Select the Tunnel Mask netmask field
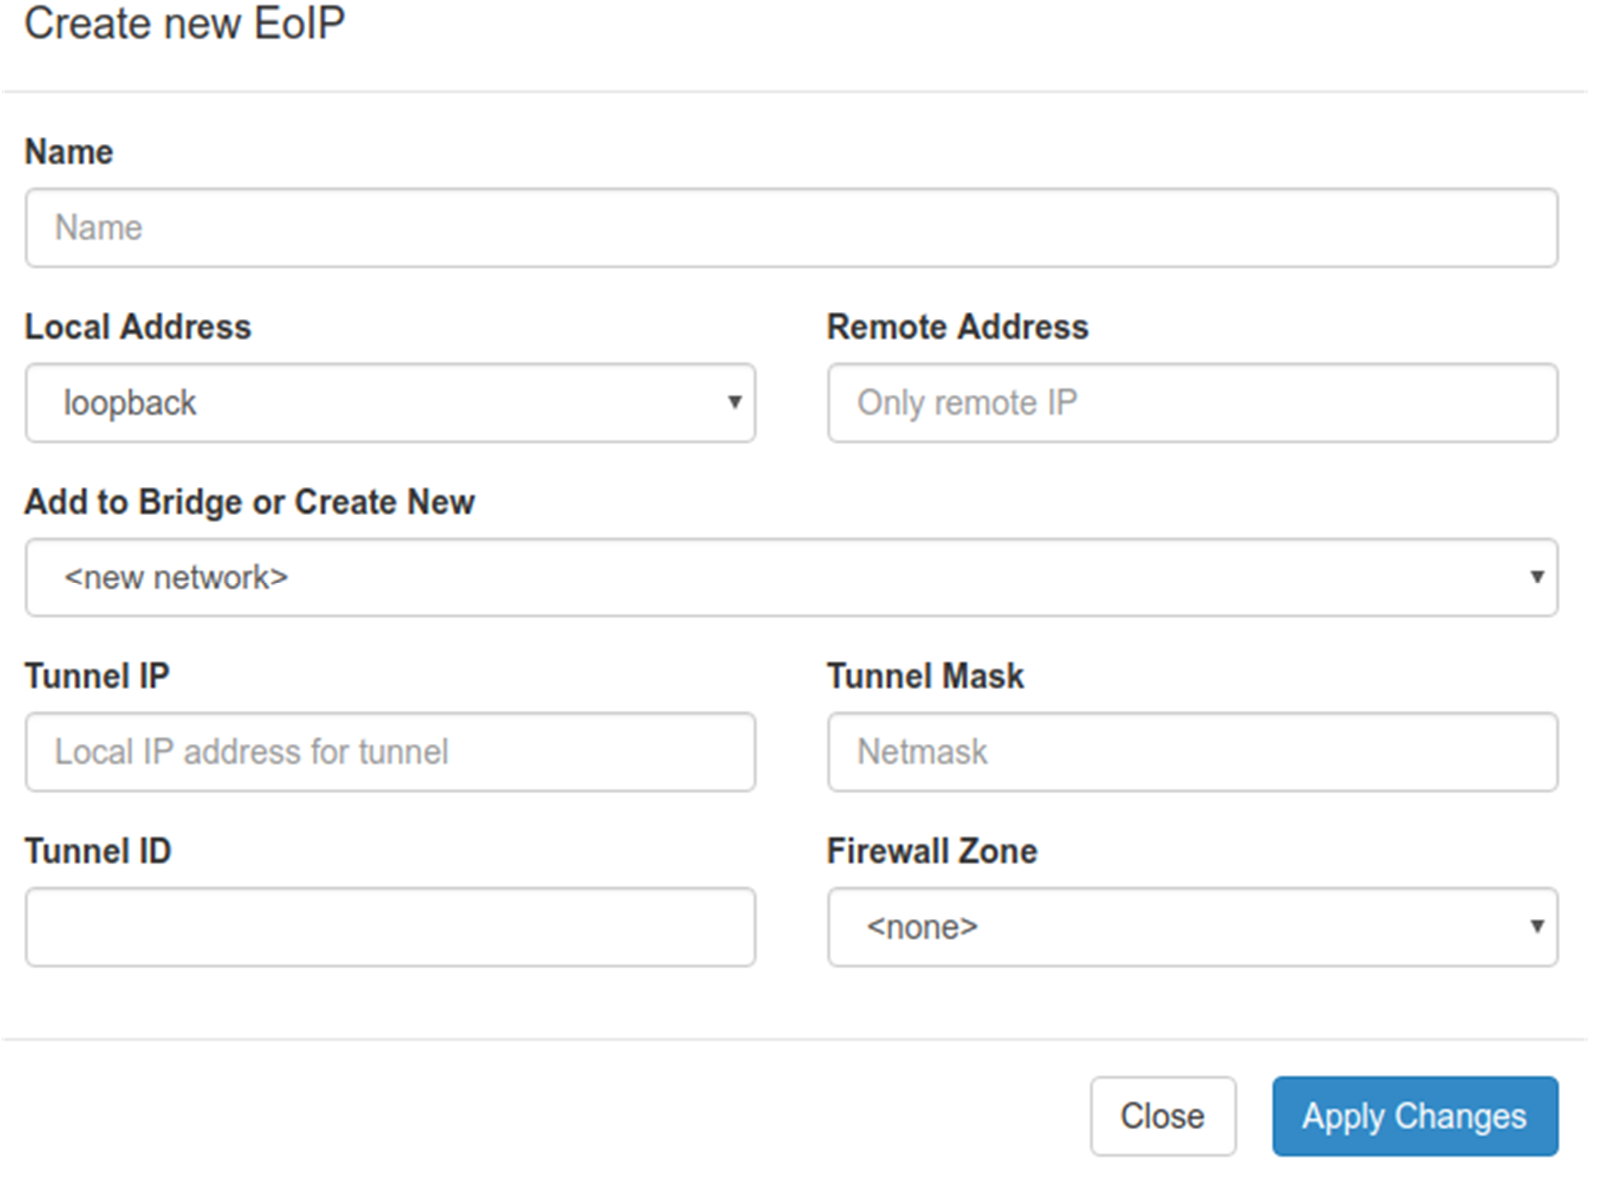Viewport: 1612px width, 1196px height. [1192, 752]
